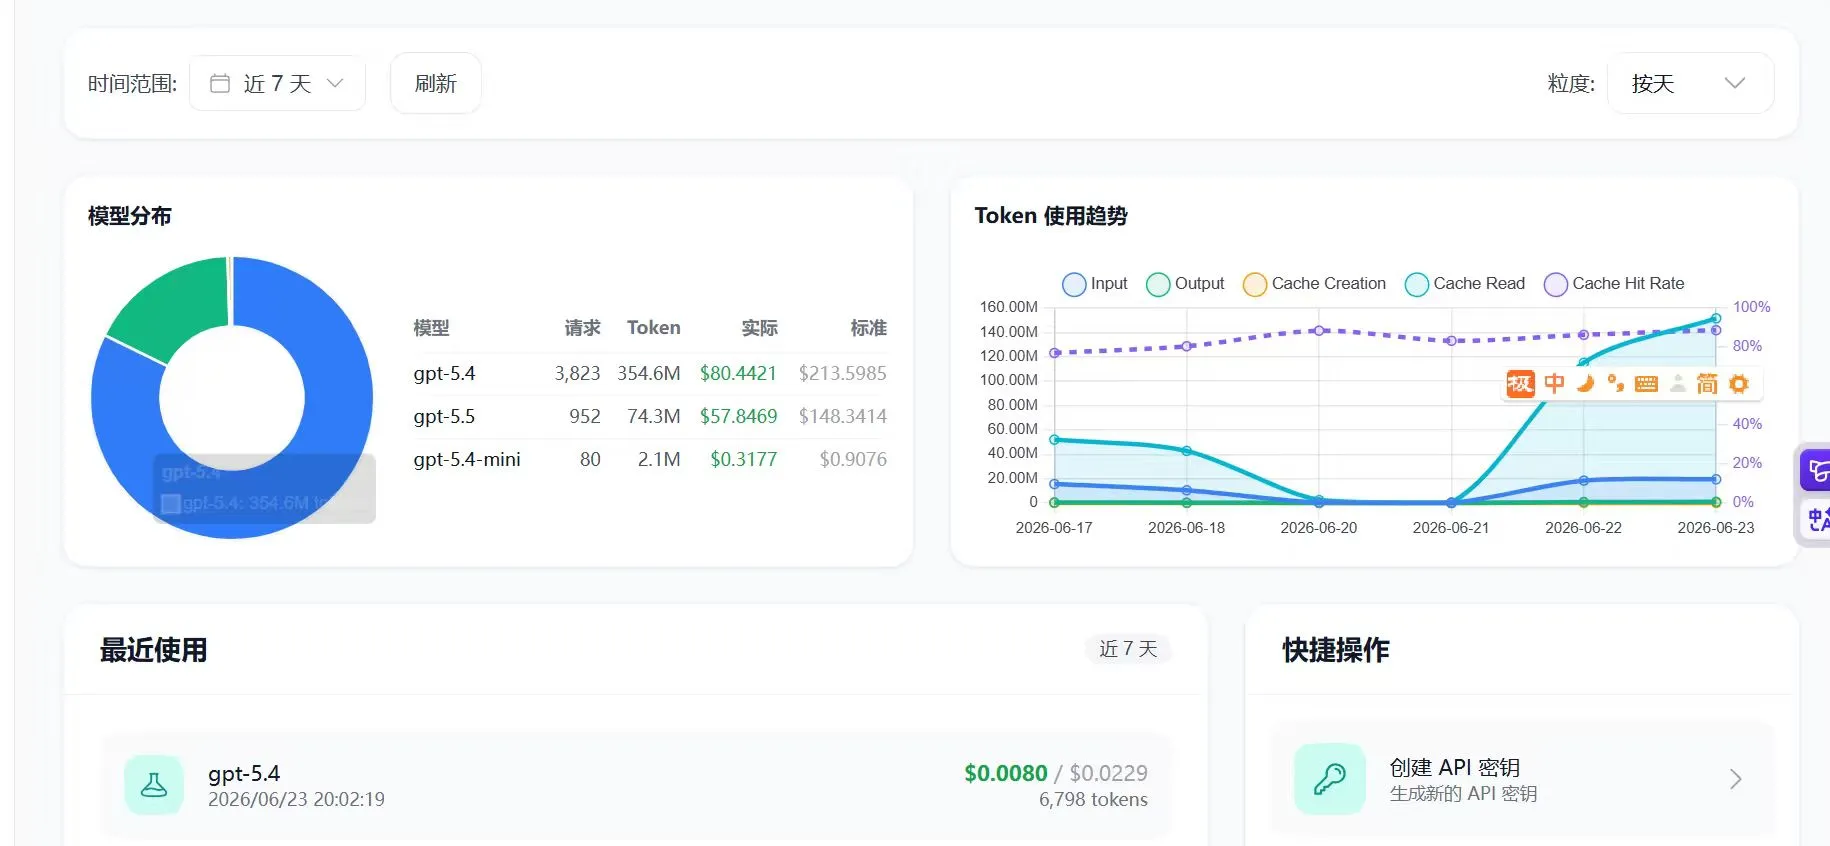The image size is (1830, 846).
Task: Open soft keyboard icon in IME toolbar
Action: [x=1646, y=384]
